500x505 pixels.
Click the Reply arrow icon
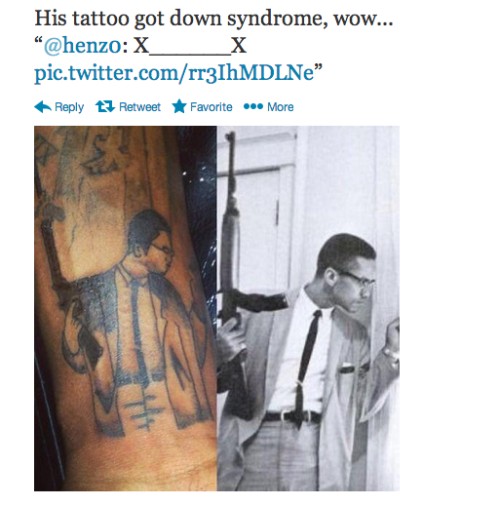coord(43,107)
